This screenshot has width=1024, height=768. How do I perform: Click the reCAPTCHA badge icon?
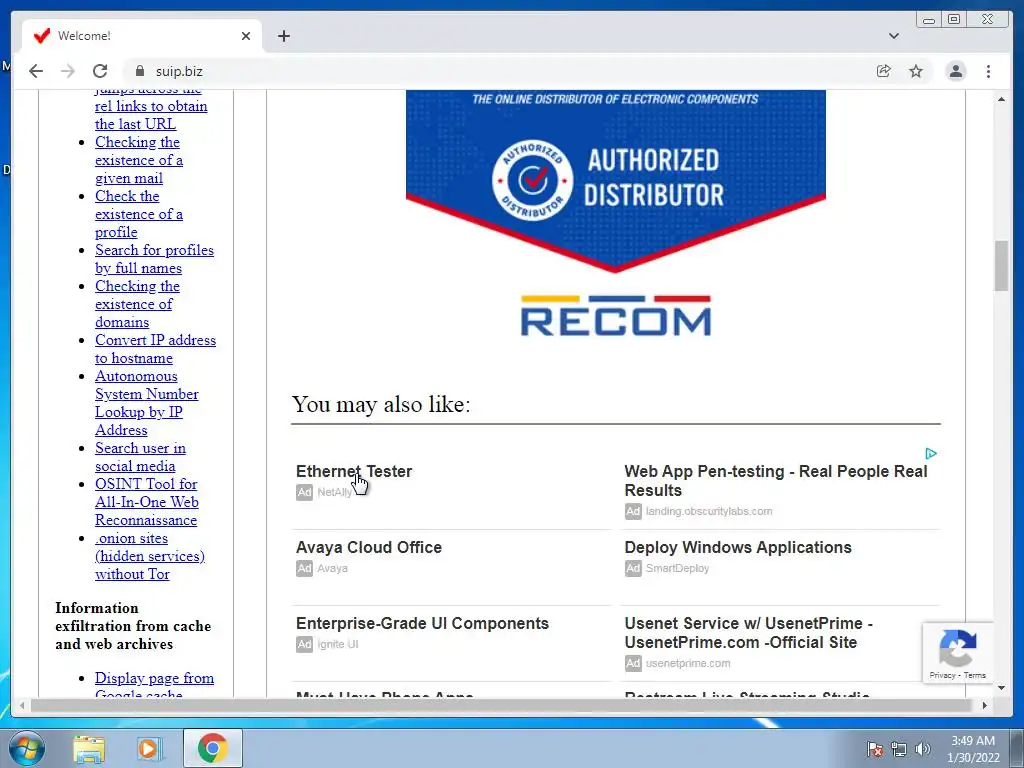tap(957, 648)
